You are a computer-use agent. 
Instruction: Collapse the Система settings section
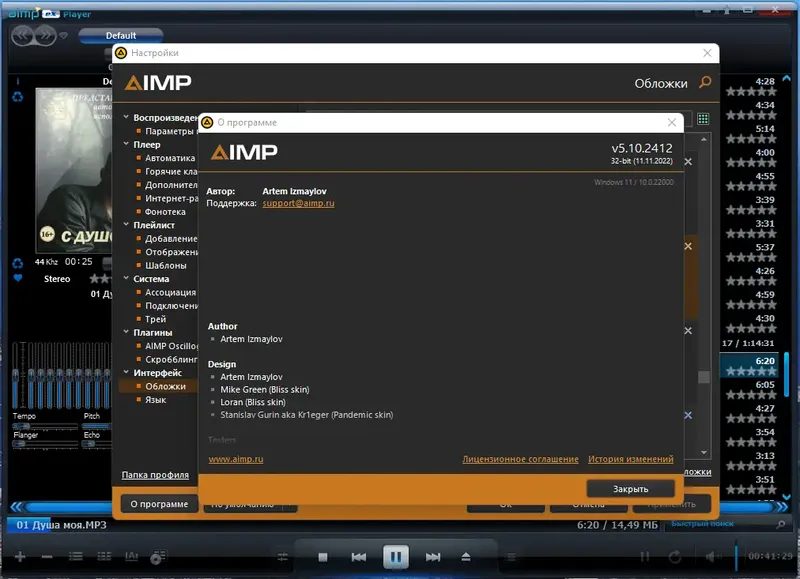tap(128, 278)
